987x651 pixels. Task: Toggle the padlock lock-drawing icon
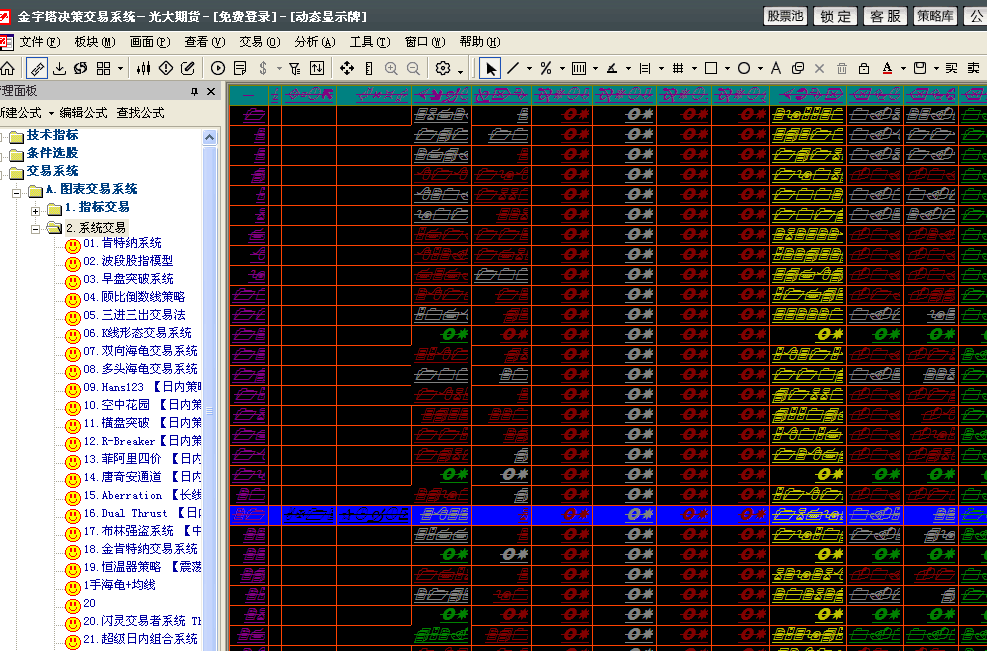coord(864,68)
